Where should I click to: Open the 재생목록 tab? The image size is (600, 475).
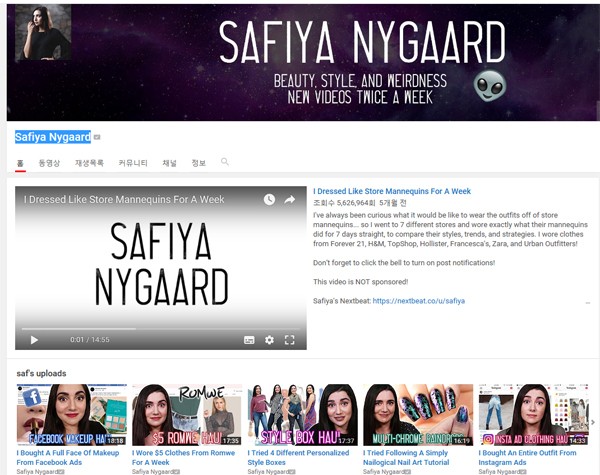[x=89, y=163]
